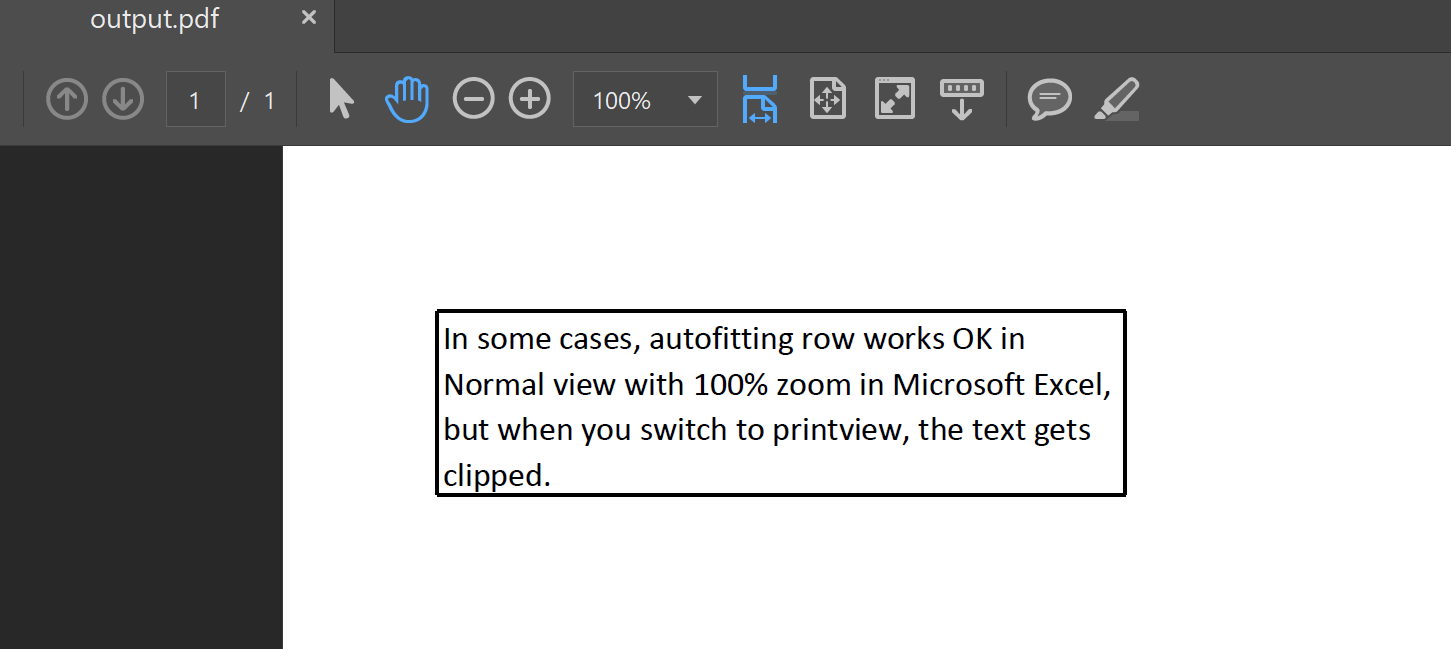Click the dark area beside the page
1451x649 pixels.
tap(140, 400)
